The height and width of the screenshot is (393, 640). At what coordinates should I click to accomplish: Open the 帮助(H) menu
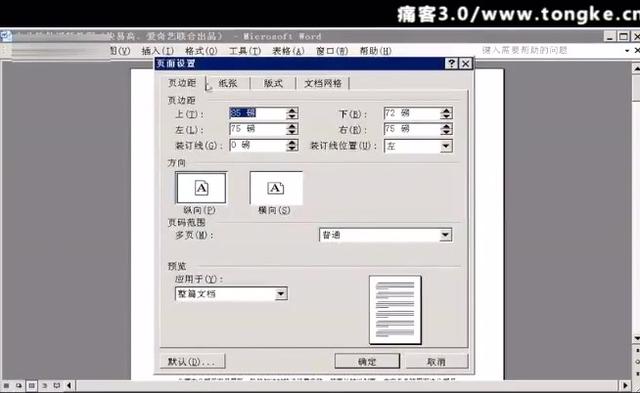tap(376, 51)
